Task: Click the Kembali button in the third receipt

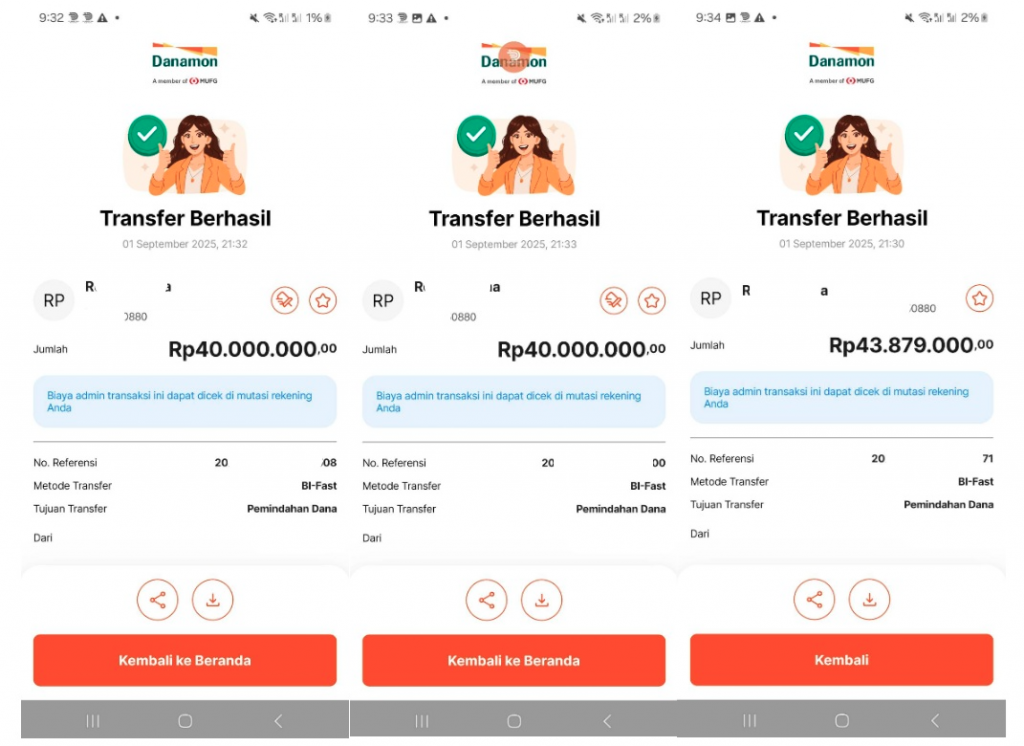Action: tap(842, 660)
